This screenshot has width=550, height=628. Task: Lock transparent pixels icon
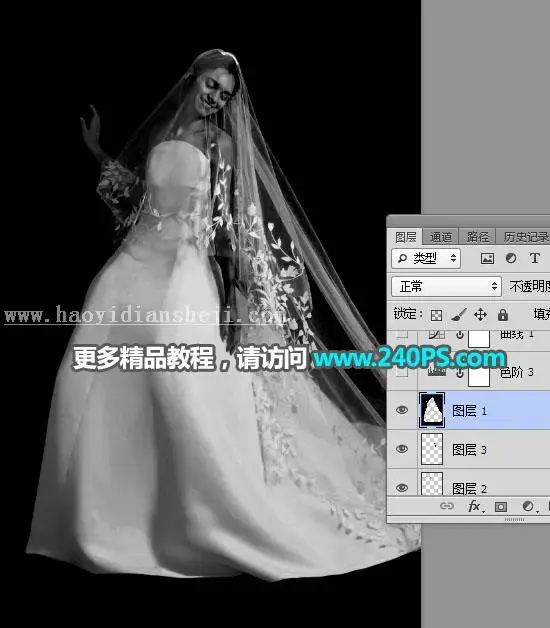pyautogui.click(x=436, y=315)
